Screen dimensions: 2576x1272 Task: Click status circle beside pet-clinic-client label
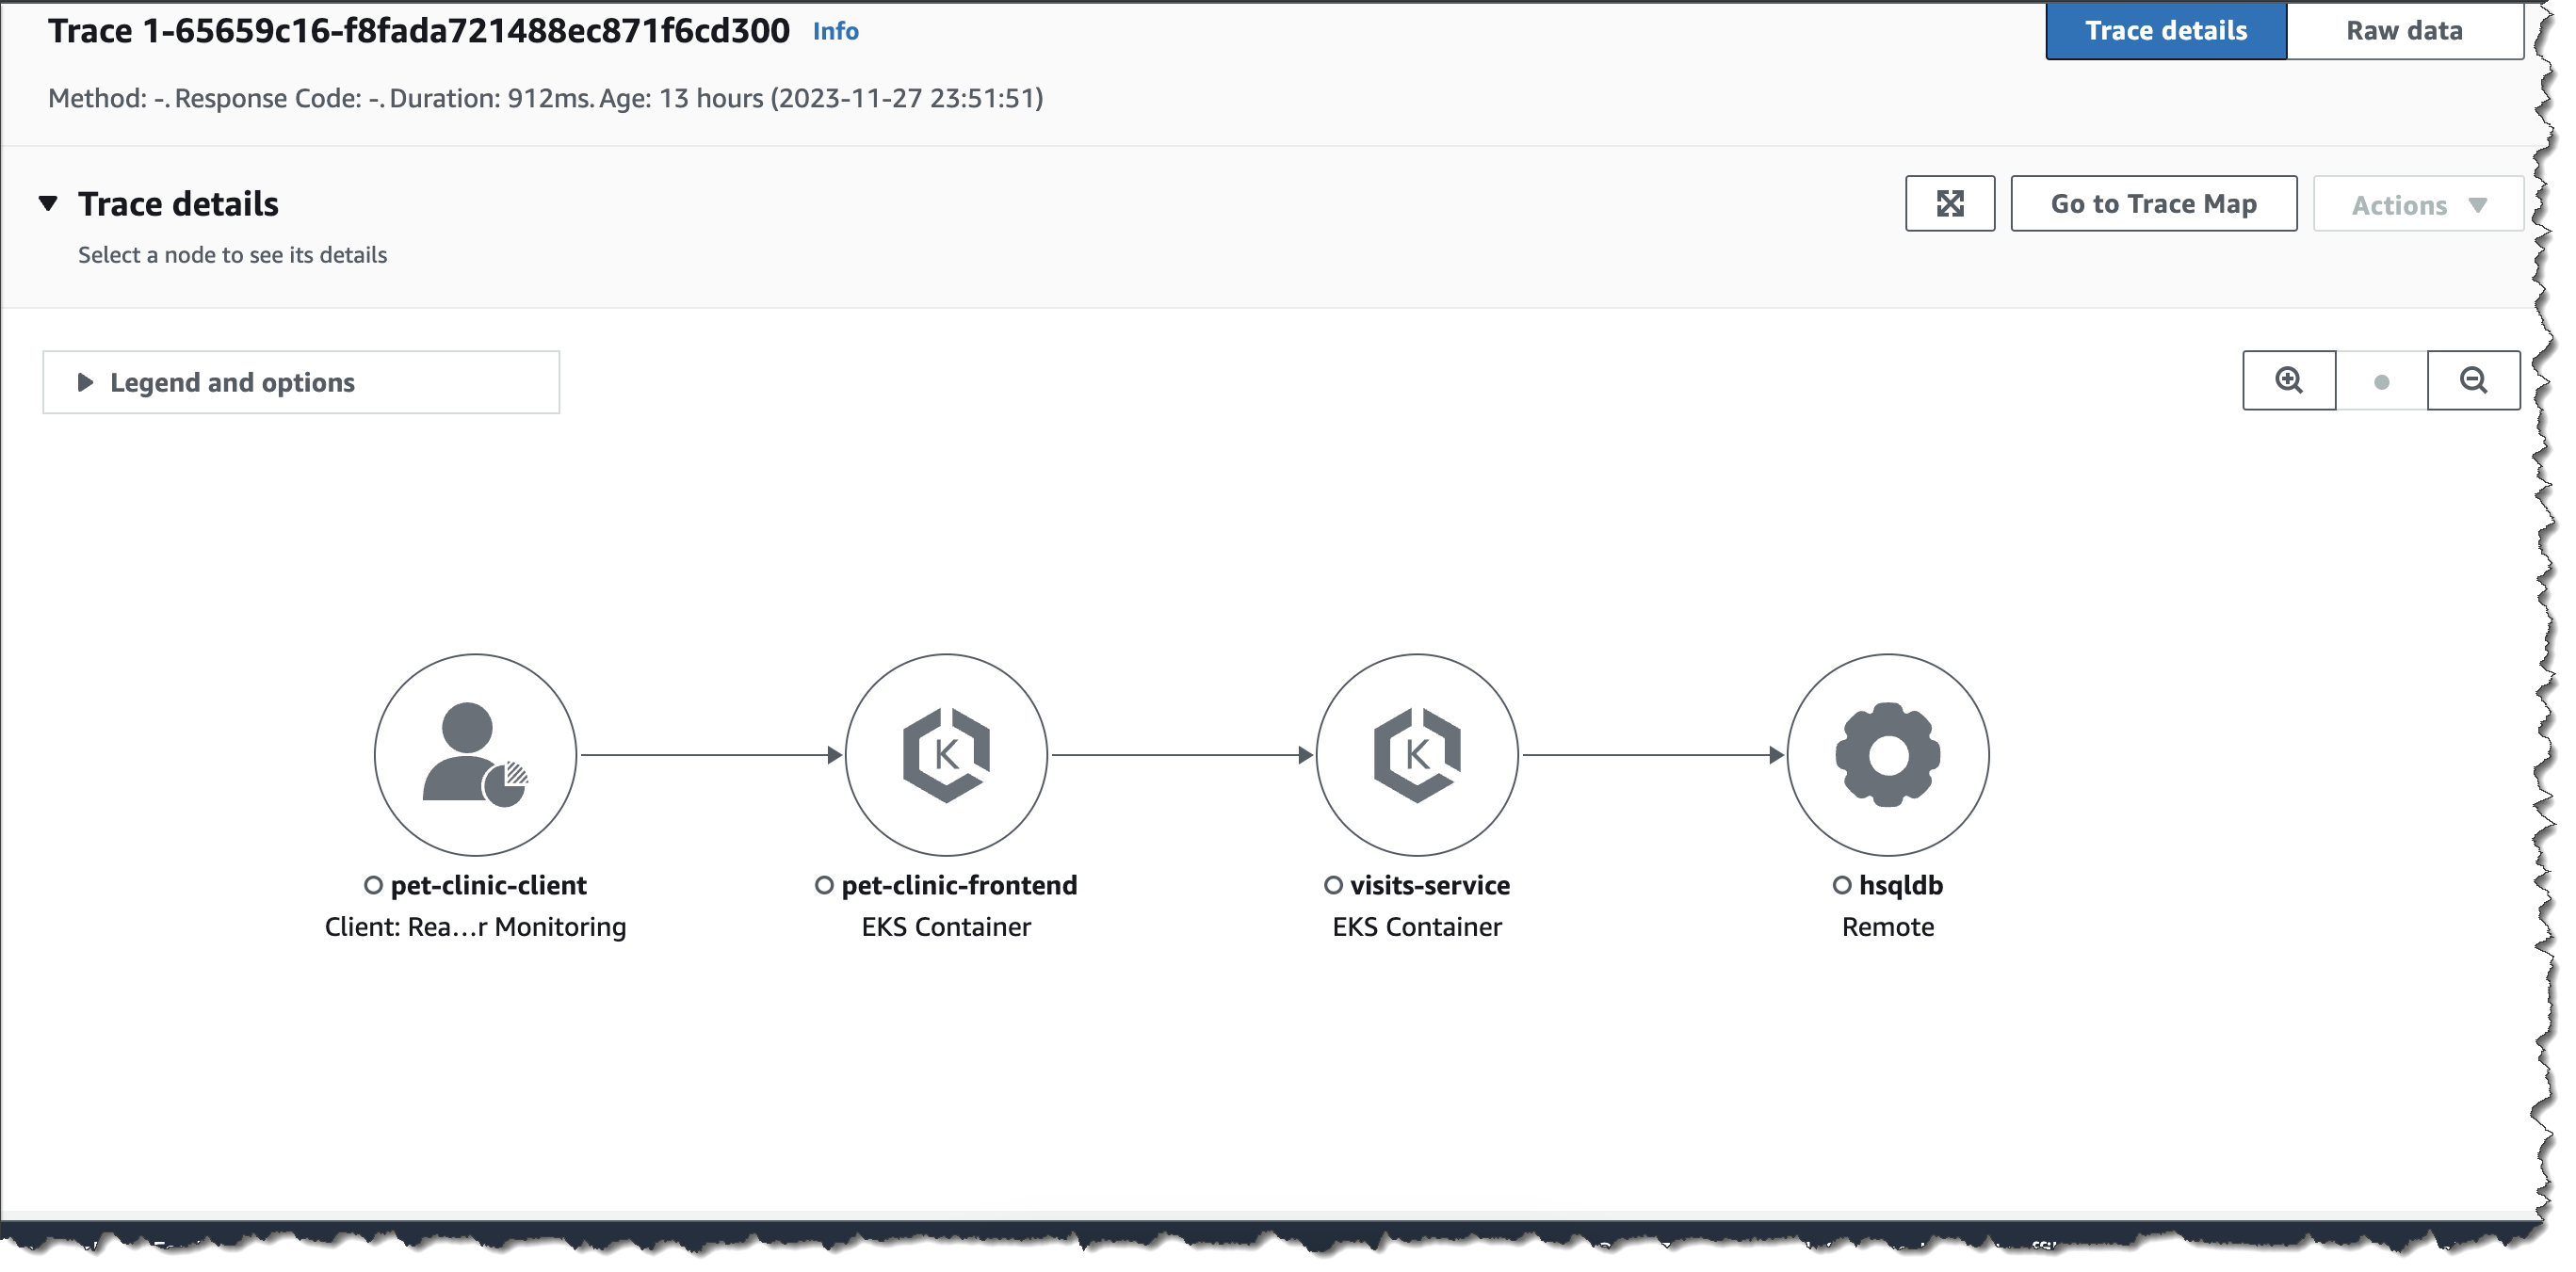pyautogui.click(x=373, y=885)
